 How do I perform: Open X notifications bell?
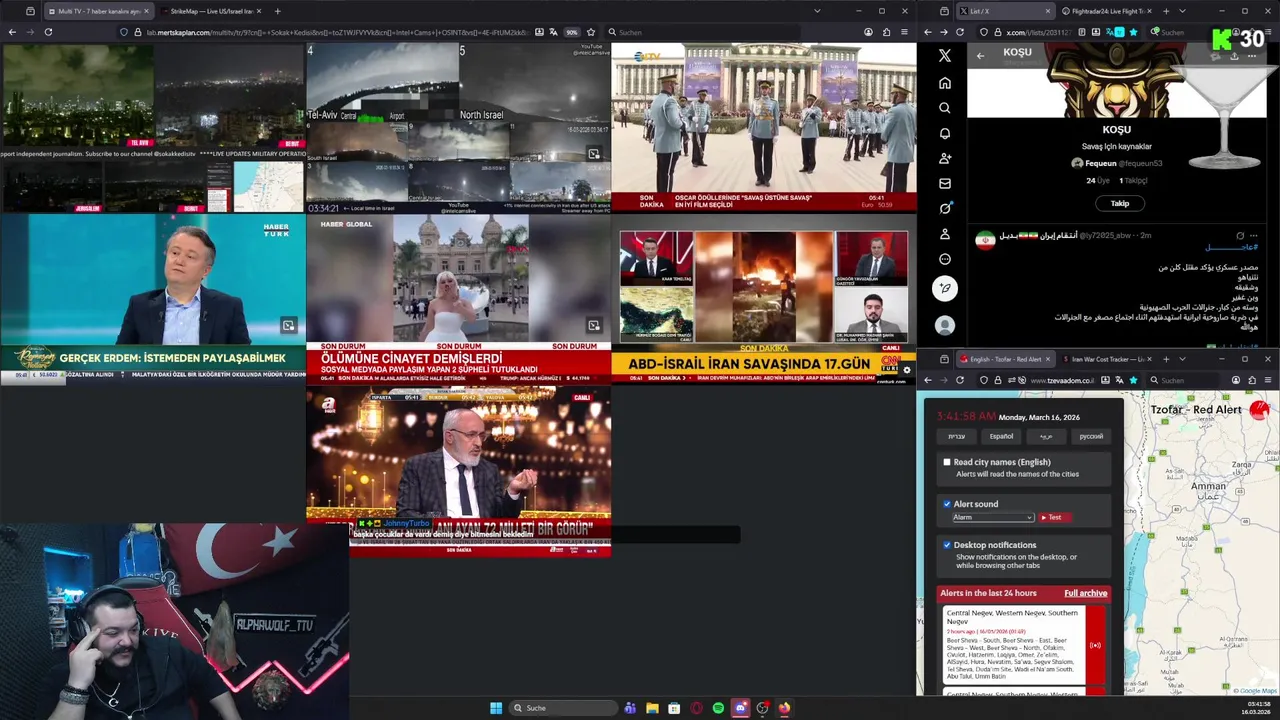[945, 133]
